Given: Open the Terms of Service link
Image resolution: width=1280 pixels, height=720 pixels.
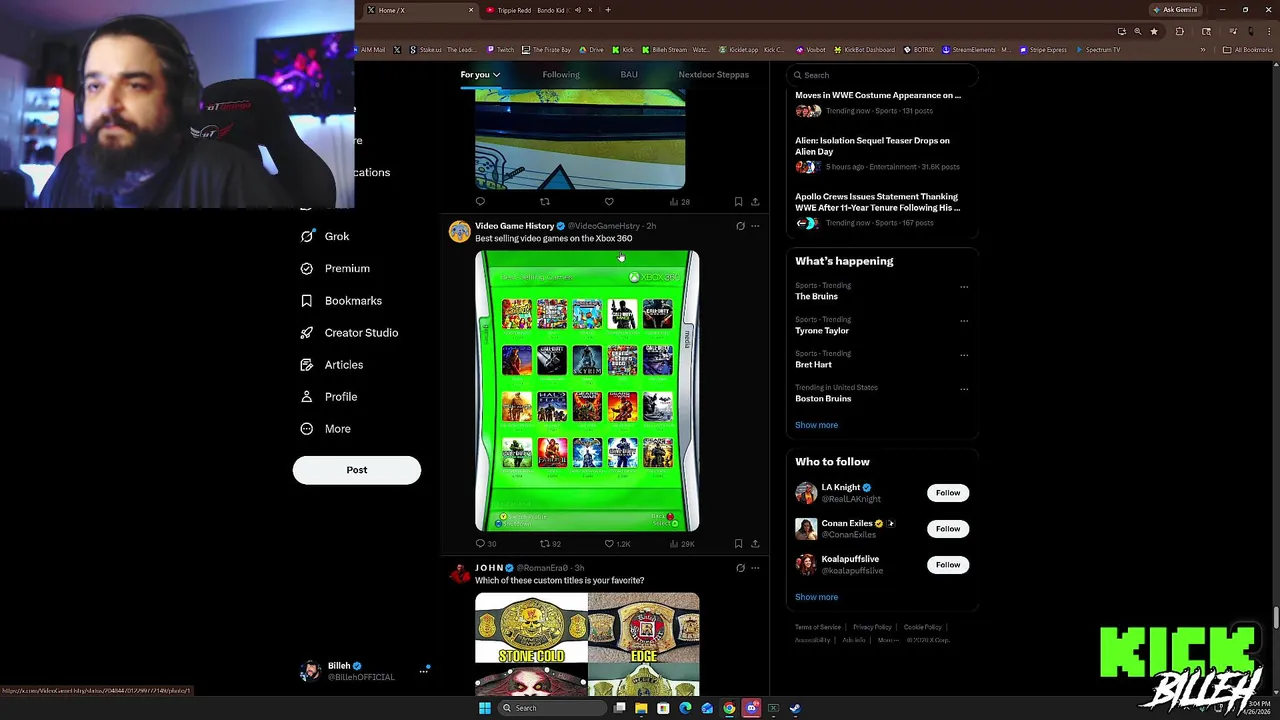Looking at the screenshot, I should click(x=818, y=627).
